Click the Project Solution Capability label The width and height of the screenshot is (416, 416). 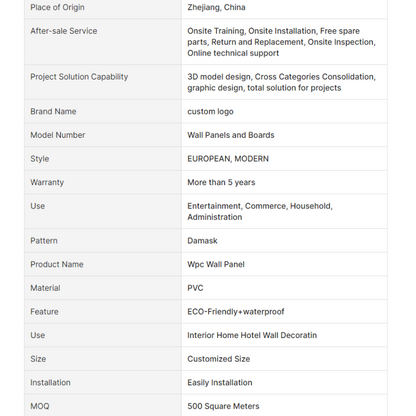[79, 77]
